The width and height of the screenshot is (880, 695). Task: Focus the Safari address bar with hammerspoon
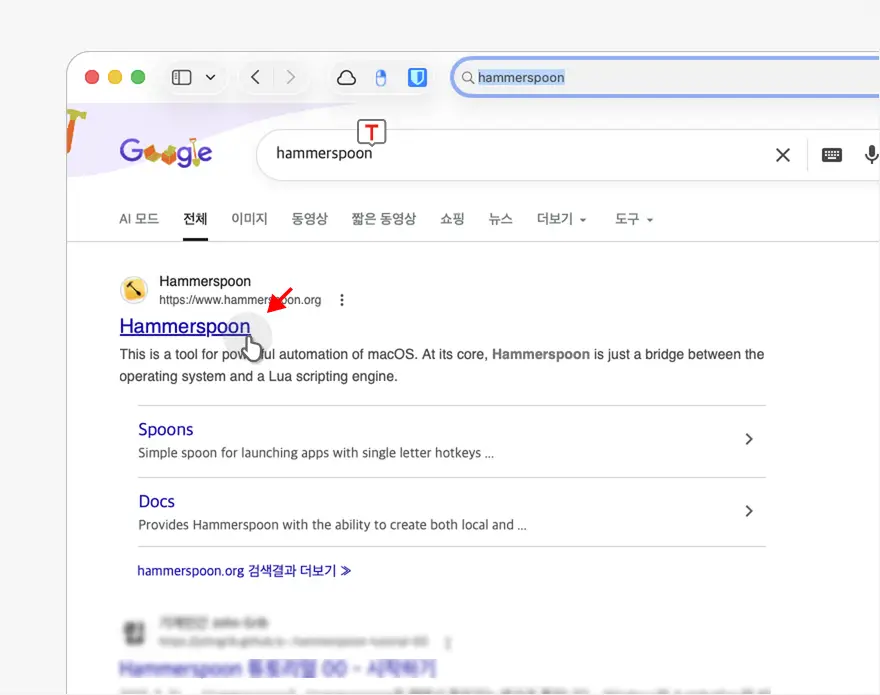point(666,77)
